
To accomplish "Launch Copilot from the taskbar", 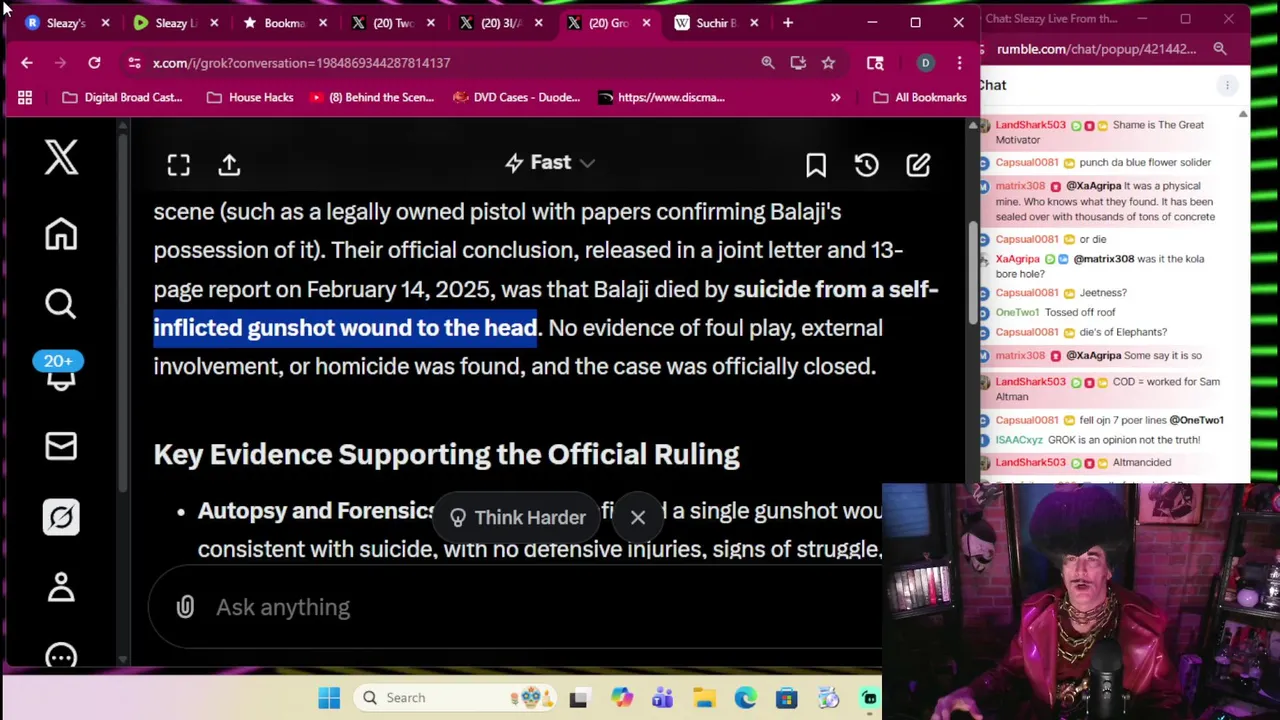I will pyautogui.click(x=621, y=697).
